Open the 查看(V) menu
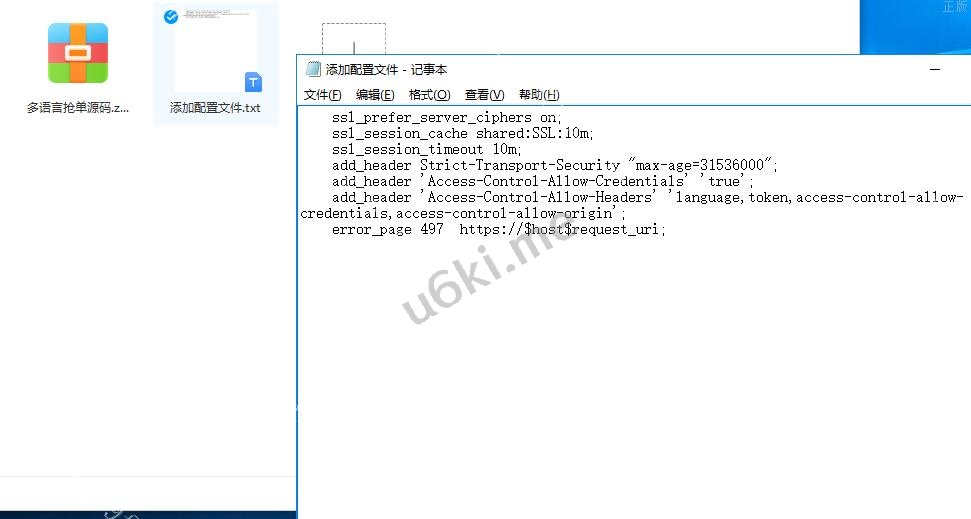 [484, 95]
